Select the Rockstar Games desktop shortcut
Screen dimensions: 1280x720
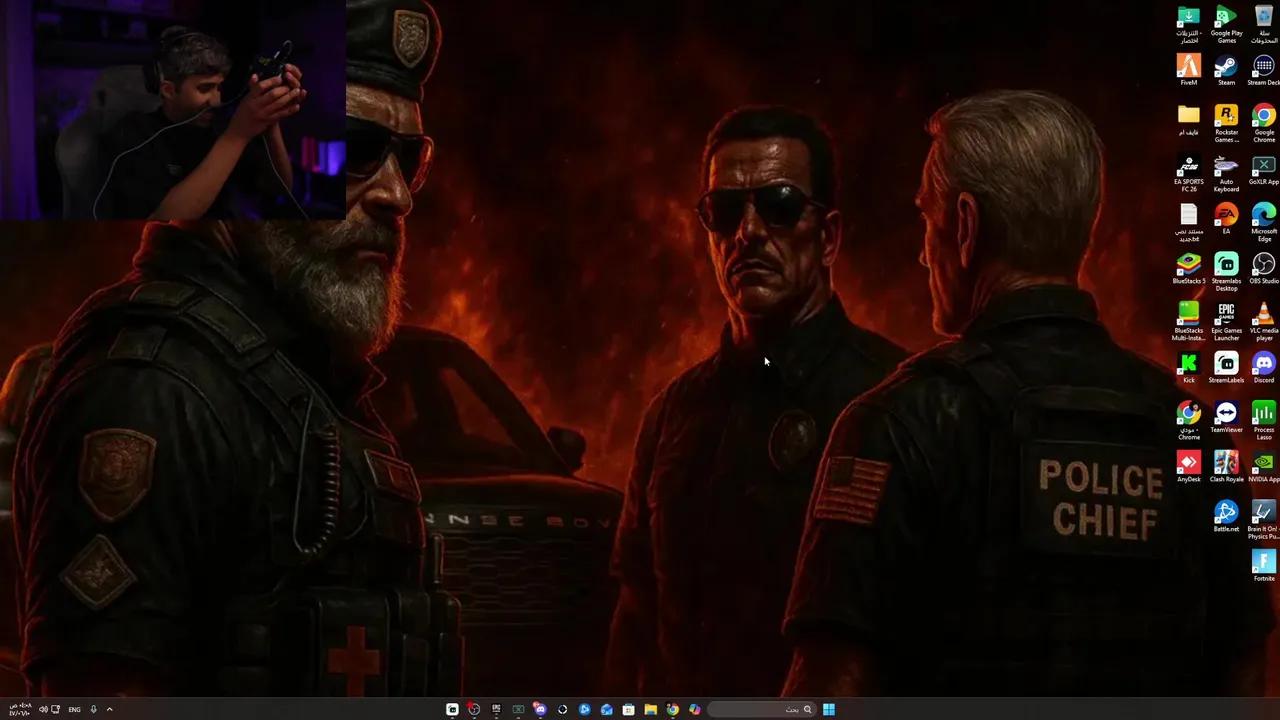pos(1226,123)
